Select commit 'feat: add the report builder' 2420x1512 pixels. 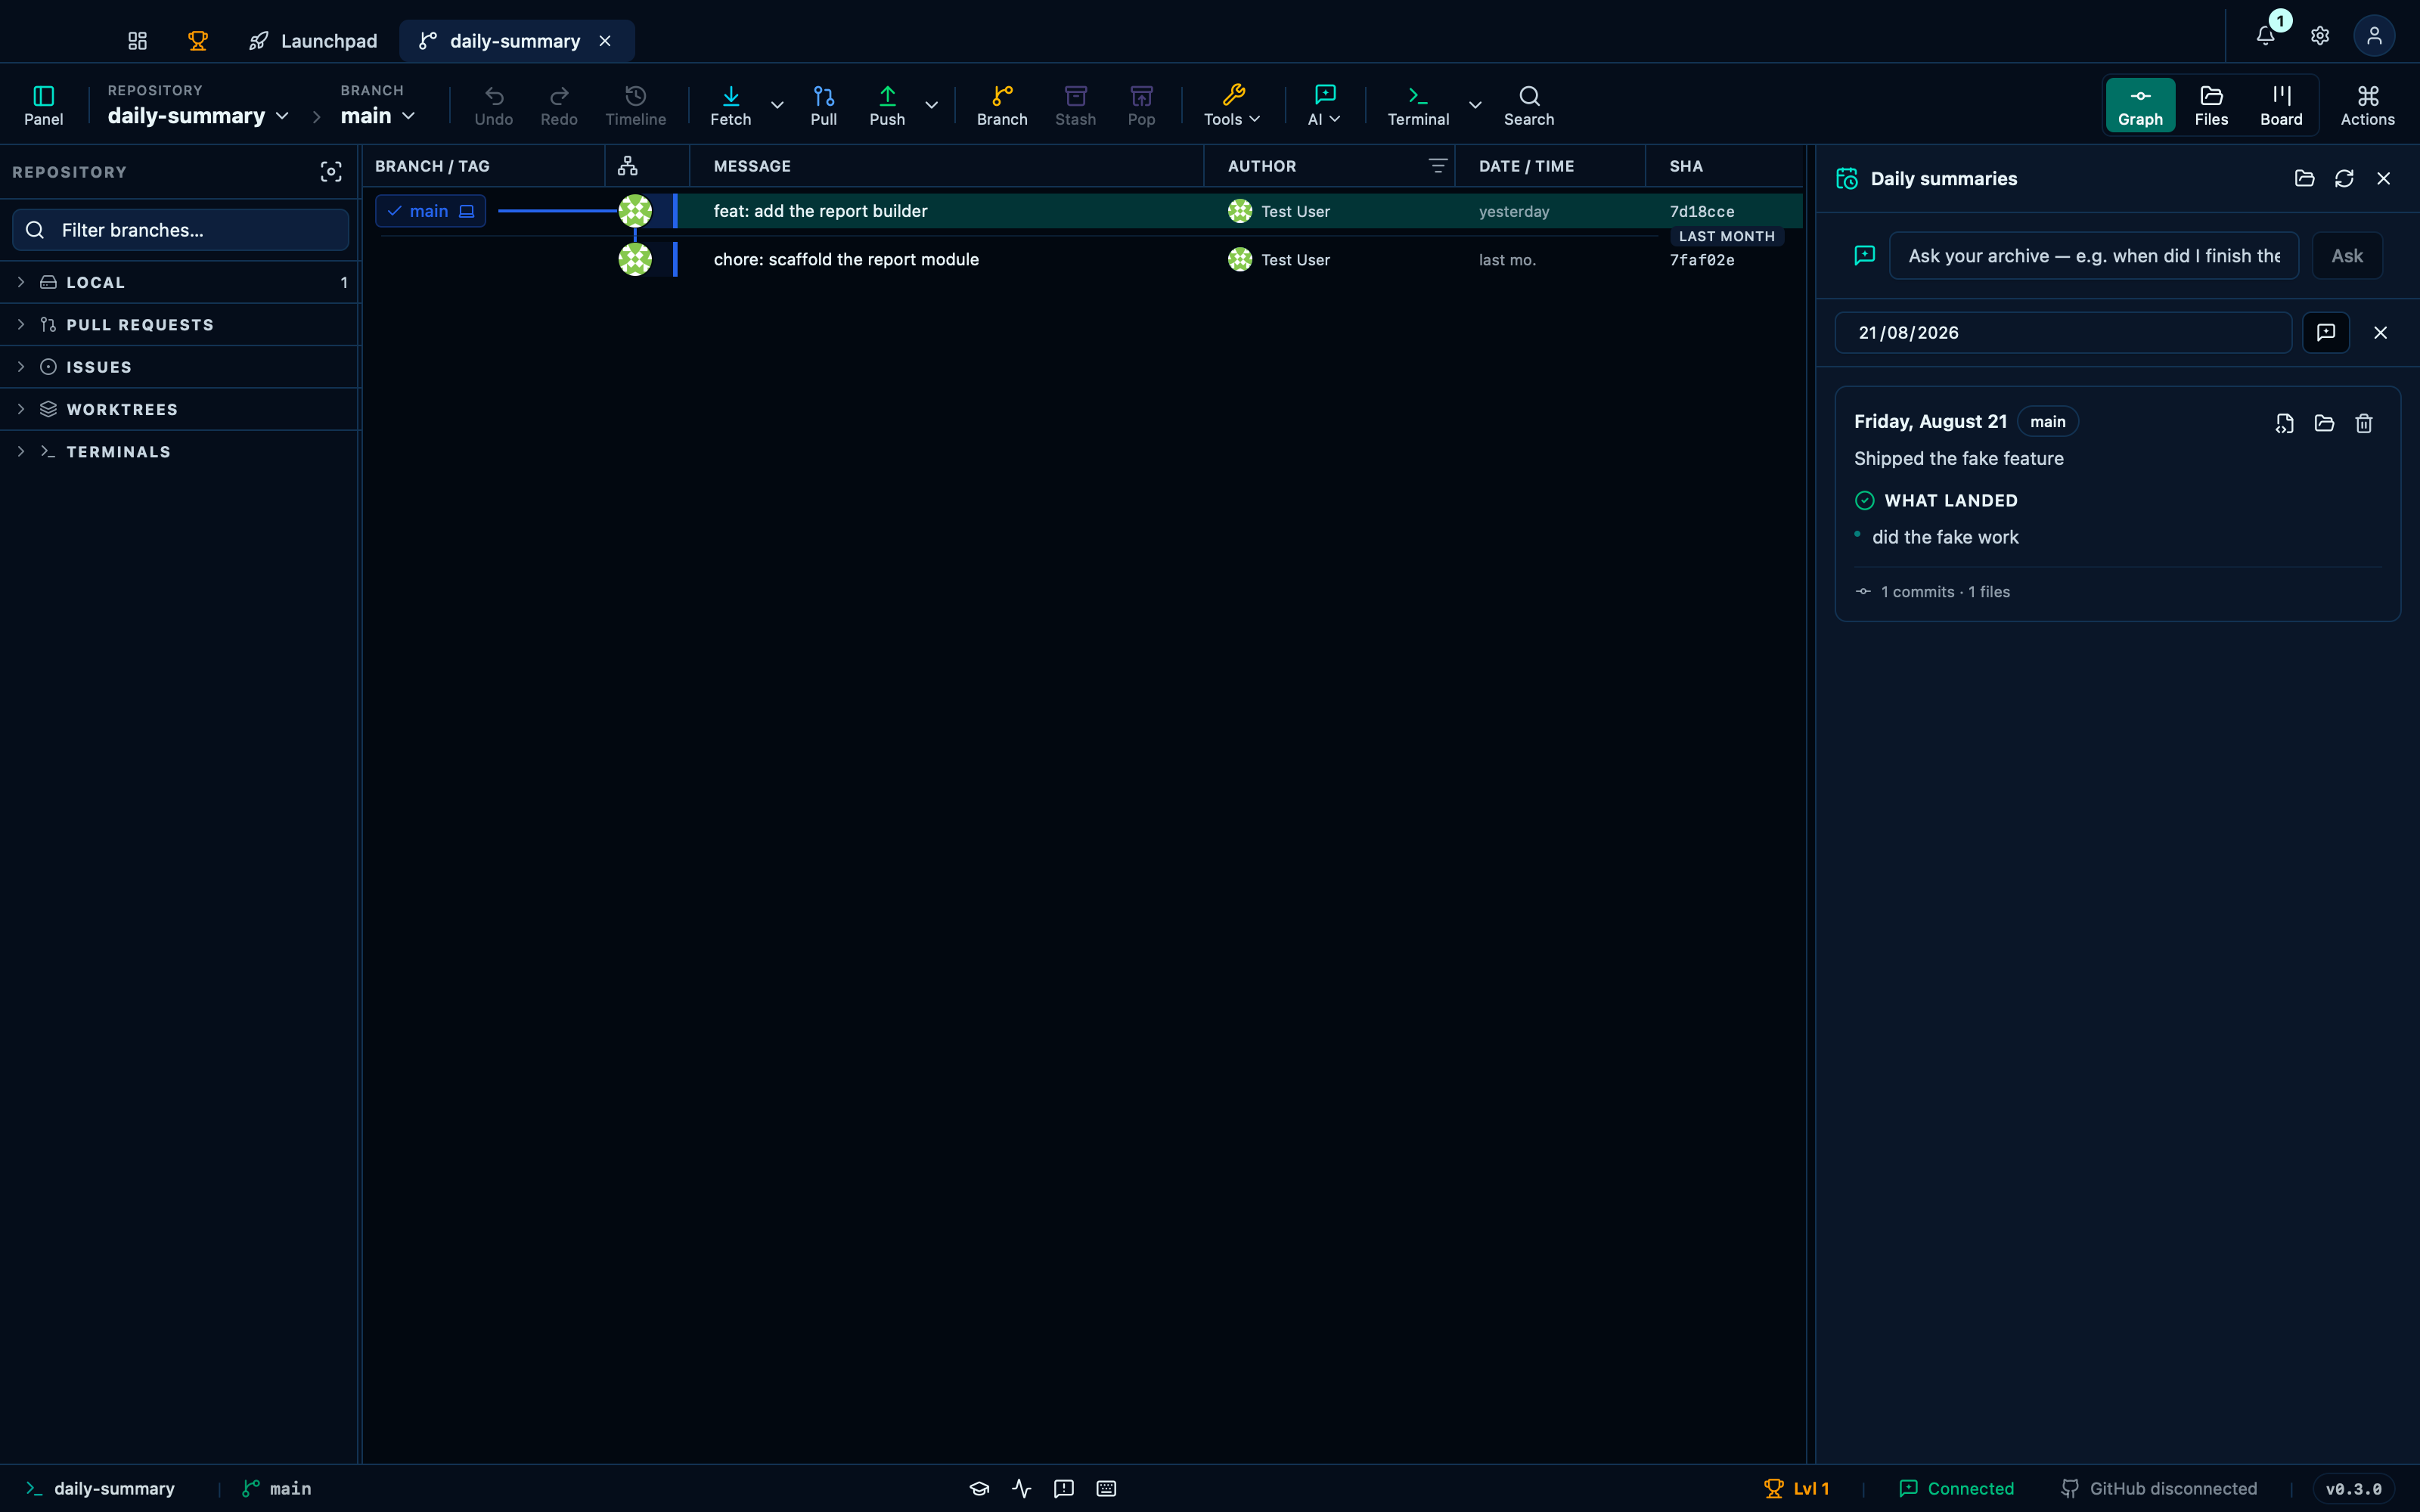tap(820, 211)
